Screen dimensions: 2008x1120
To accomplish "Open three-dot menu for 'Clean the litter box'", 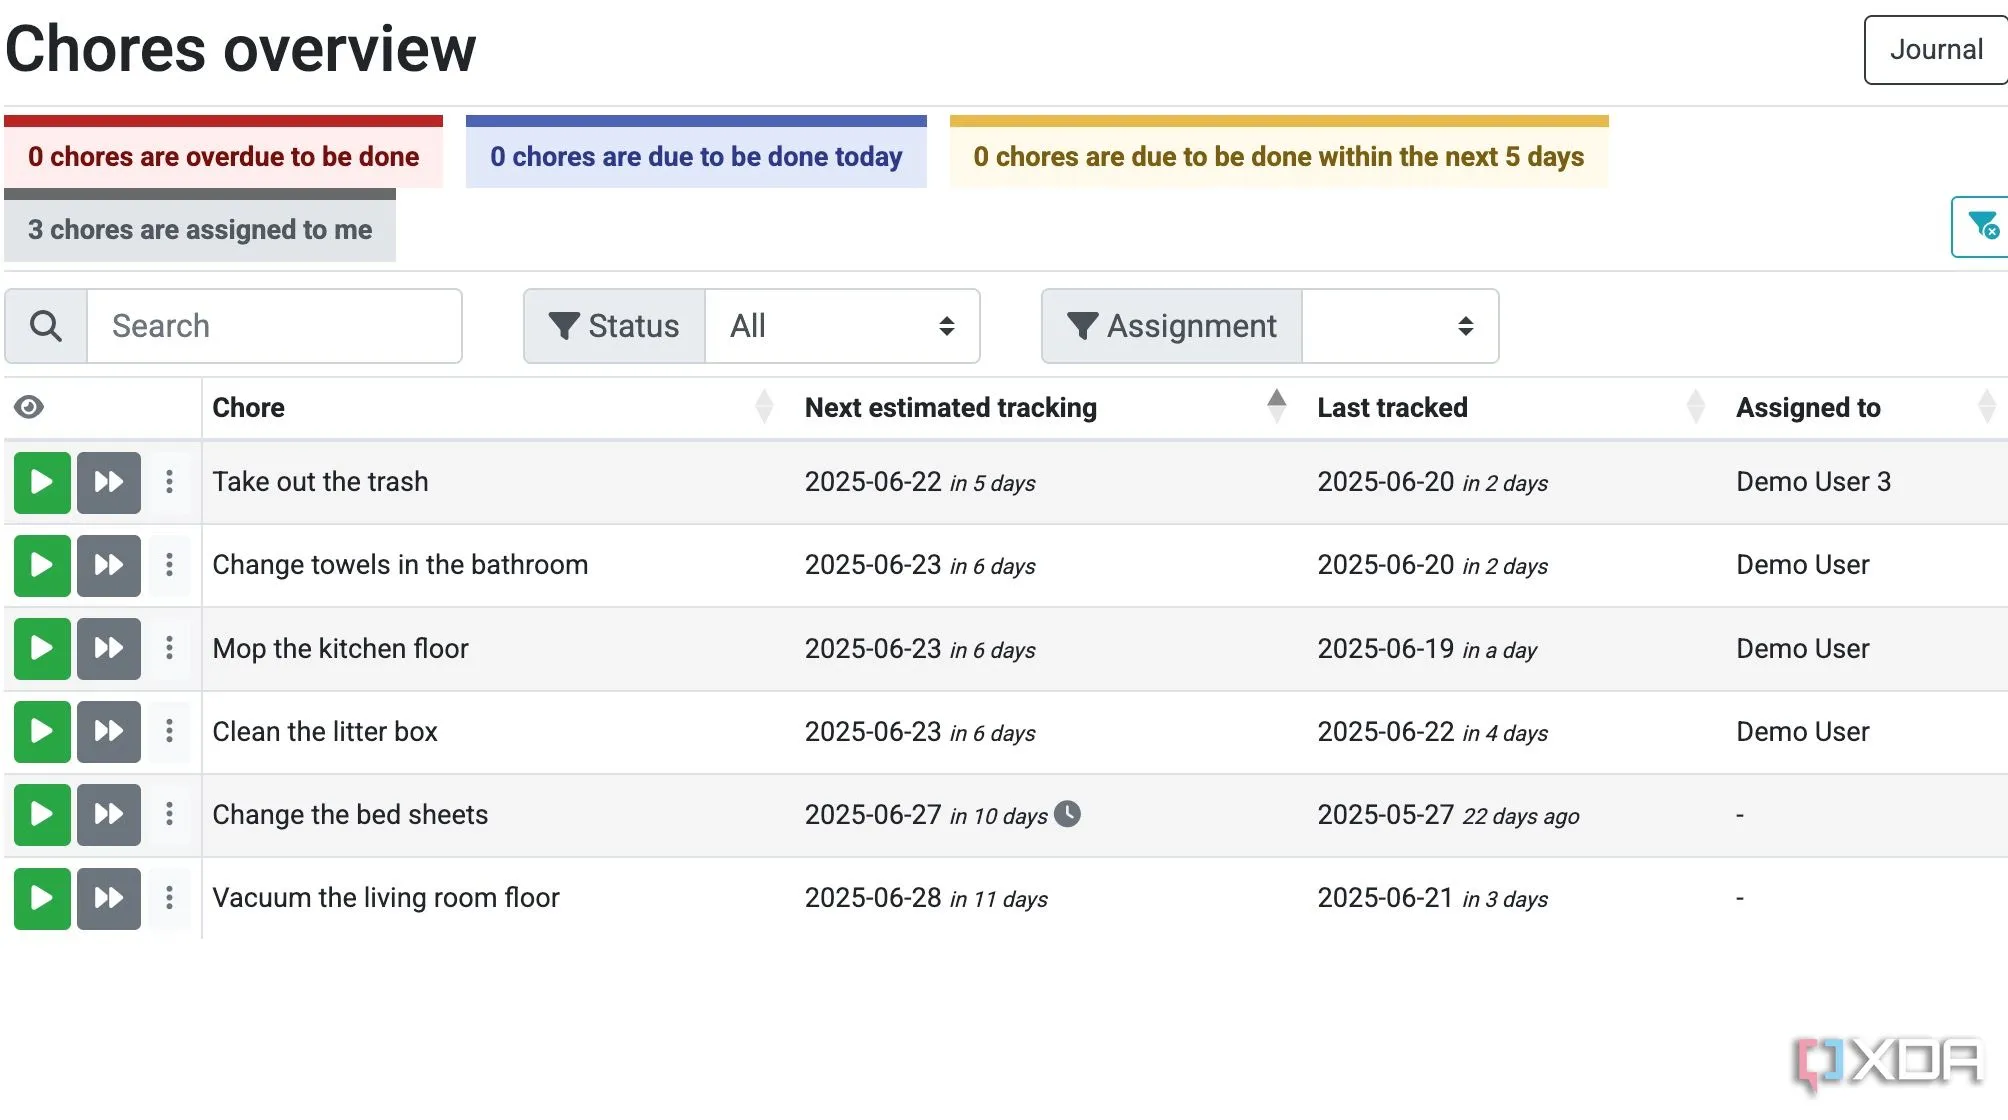I will coord(169,731).
